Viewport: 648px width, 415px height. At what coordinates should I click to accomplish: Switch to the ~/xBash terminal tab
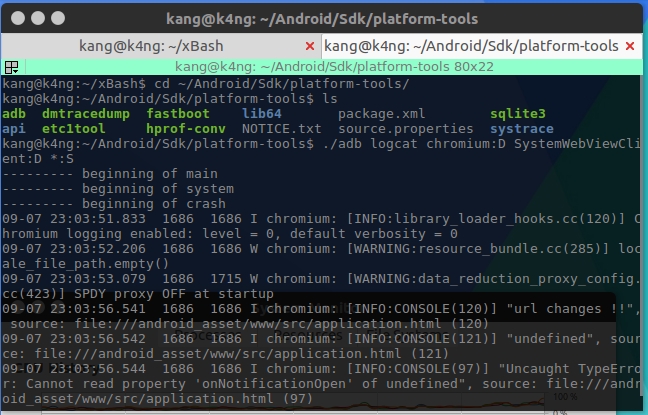pos(151,46)
